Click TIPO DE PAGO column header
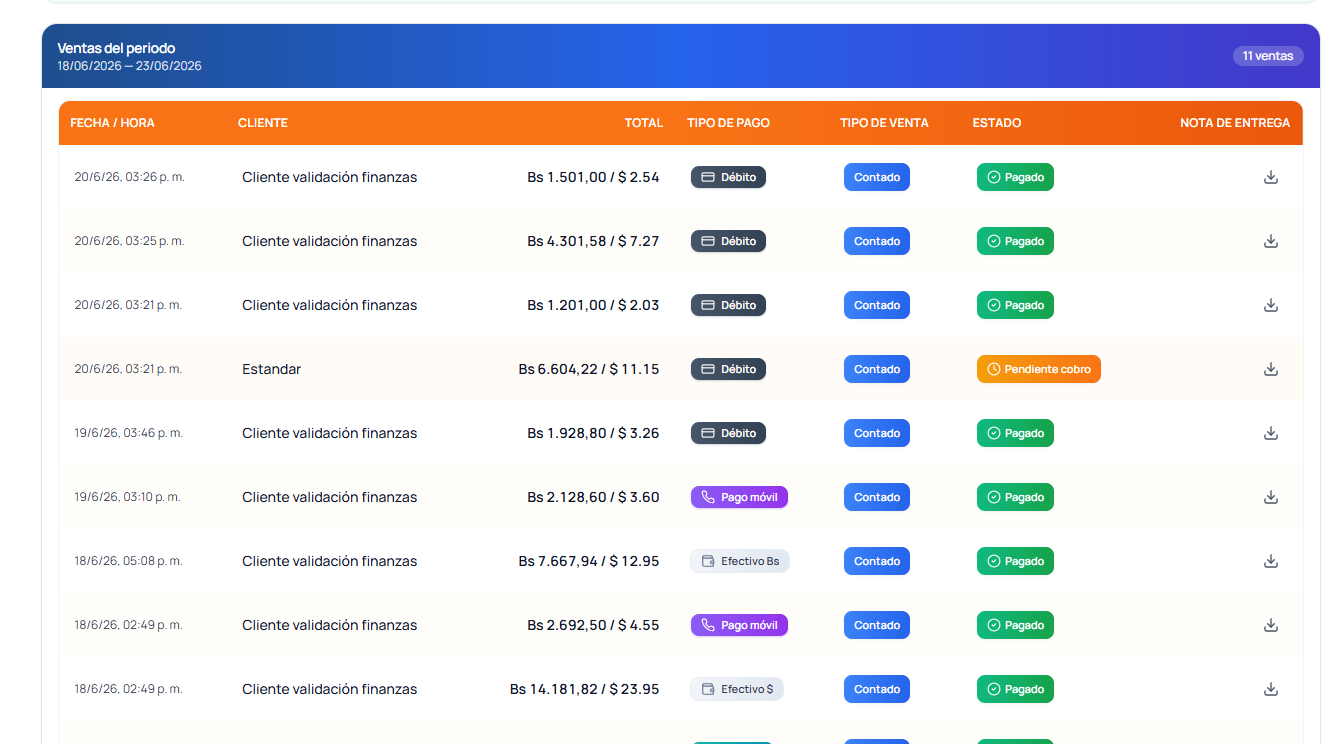The image size is (1339, 754). pos(729,123)
